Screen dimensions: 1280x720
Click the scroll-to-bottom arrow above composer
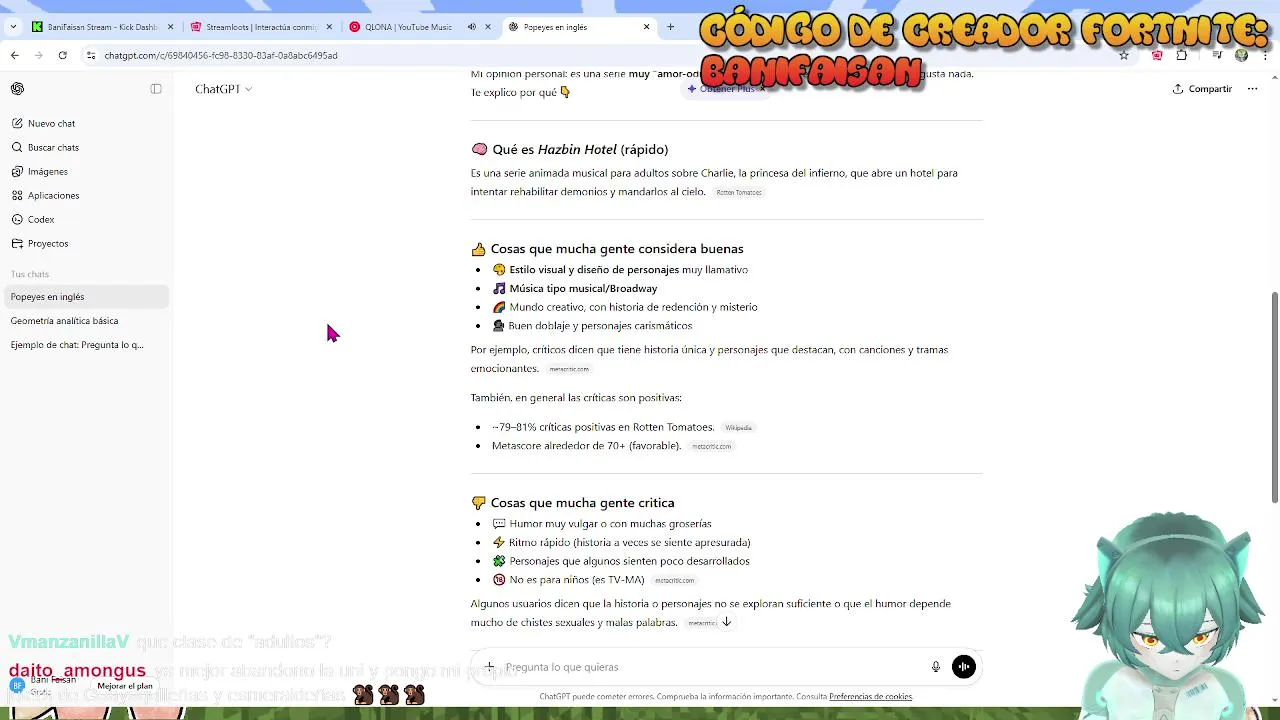[727, 622]
